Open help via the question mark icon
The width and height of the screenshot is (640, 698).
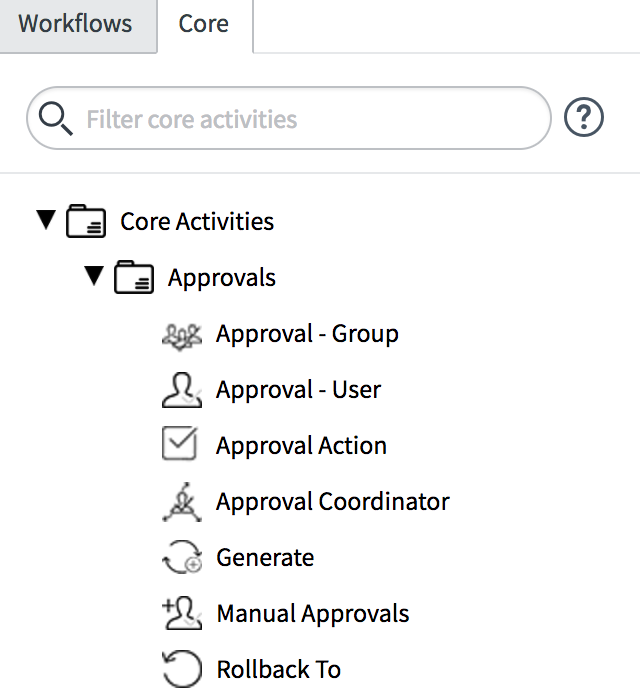tap(583, 118)
